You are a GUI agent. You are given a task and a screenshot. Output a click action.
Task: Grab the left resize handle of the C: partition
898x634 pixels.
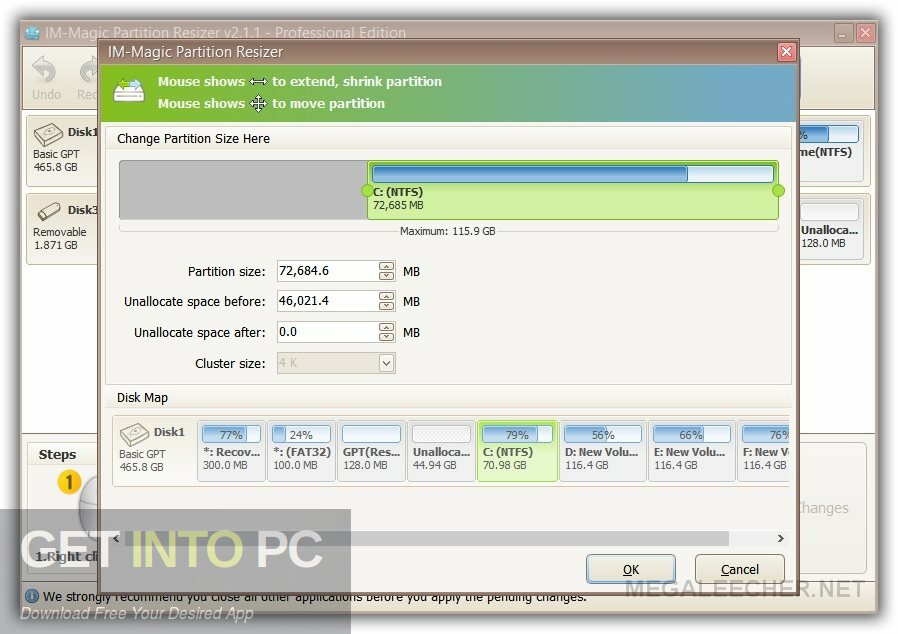(367, 190)
